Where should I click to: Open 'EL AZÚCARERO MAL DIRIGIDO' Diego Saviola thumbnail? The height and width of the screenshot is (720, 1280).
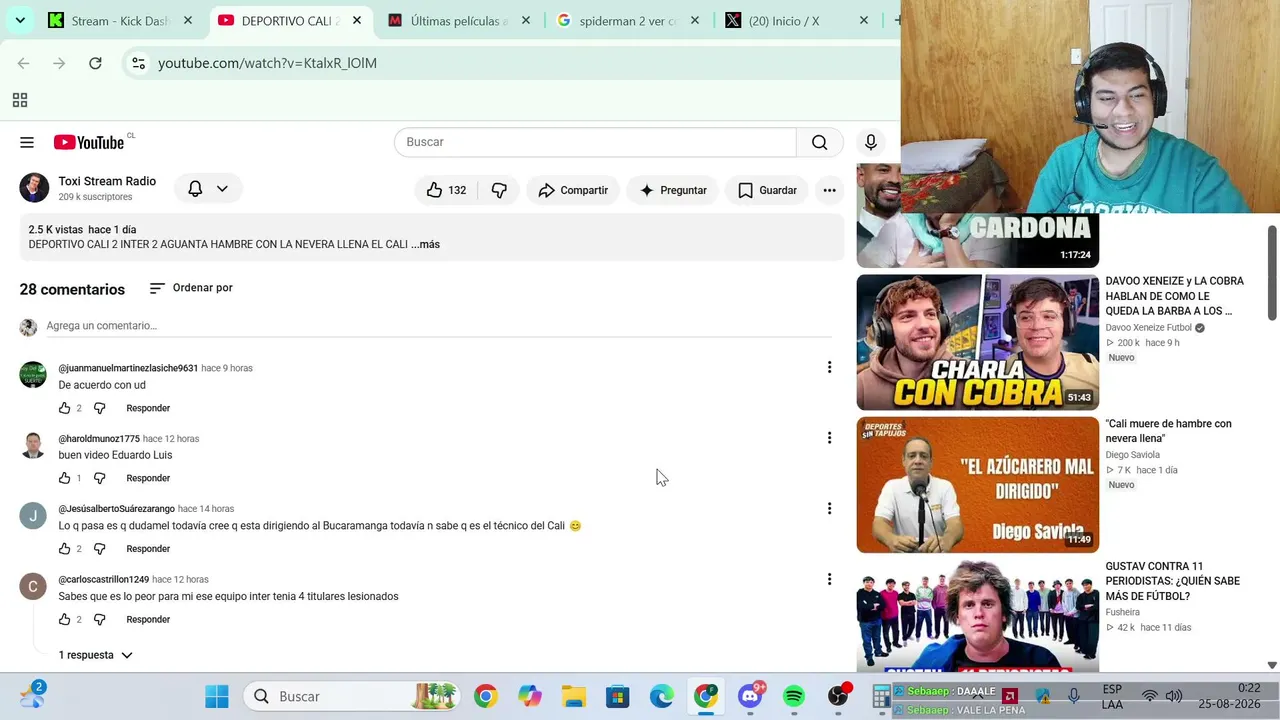pos(978,484)
